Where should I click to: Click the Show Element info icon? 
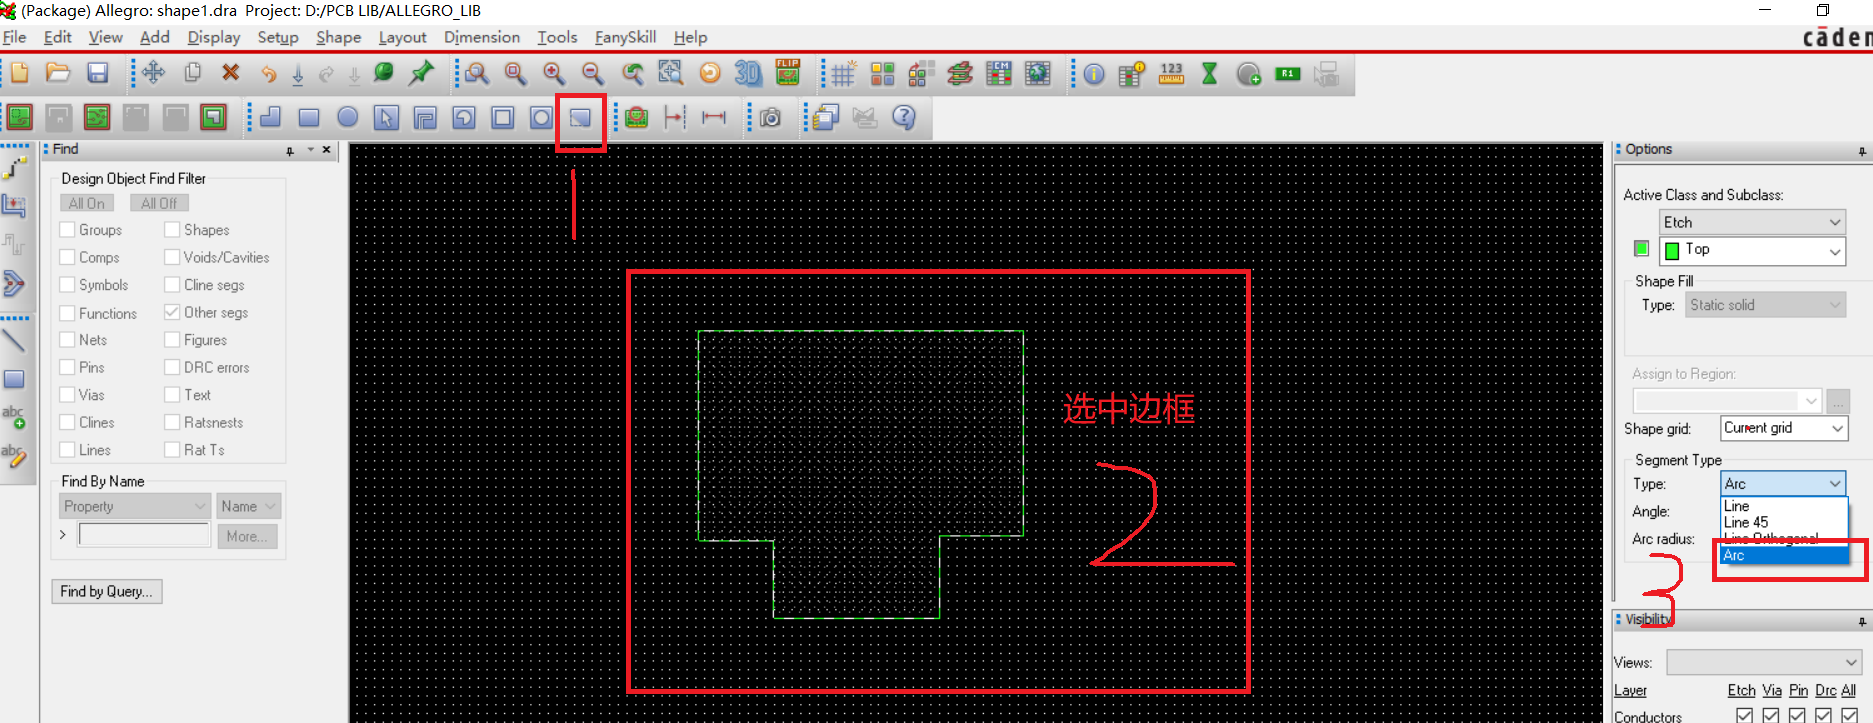(x=1094, y=74)
